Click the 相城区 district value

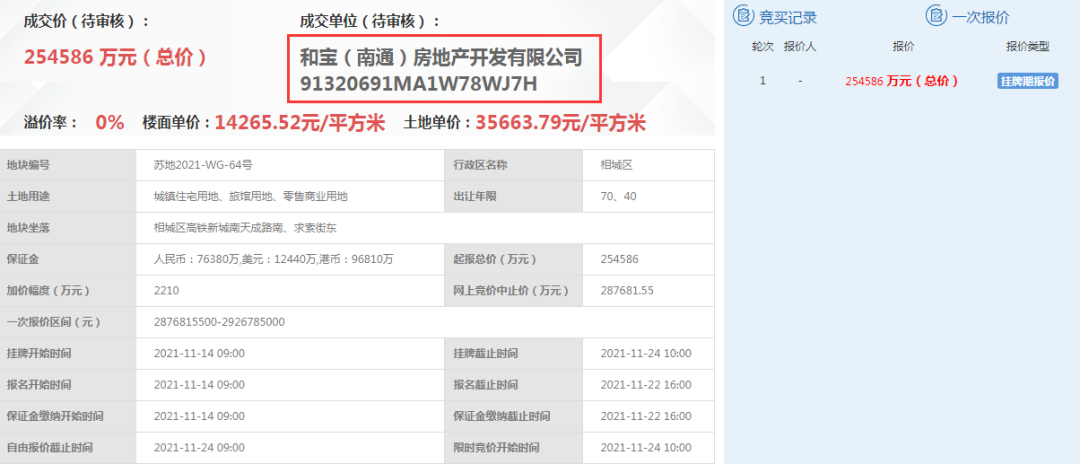point(616,165)
